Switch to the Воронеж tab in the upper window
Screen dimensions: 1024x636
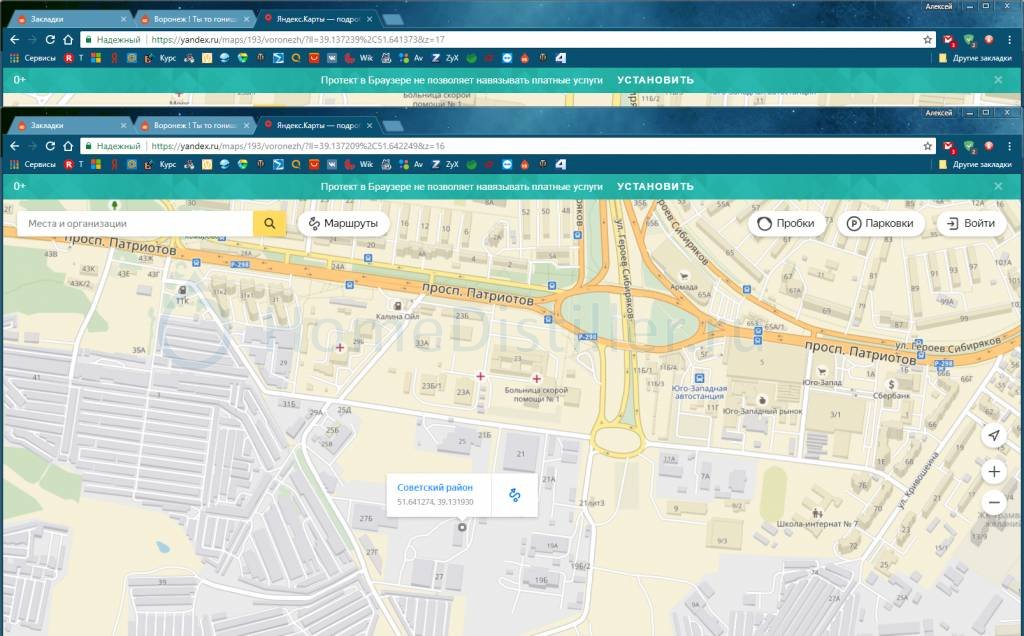[193, 19]
